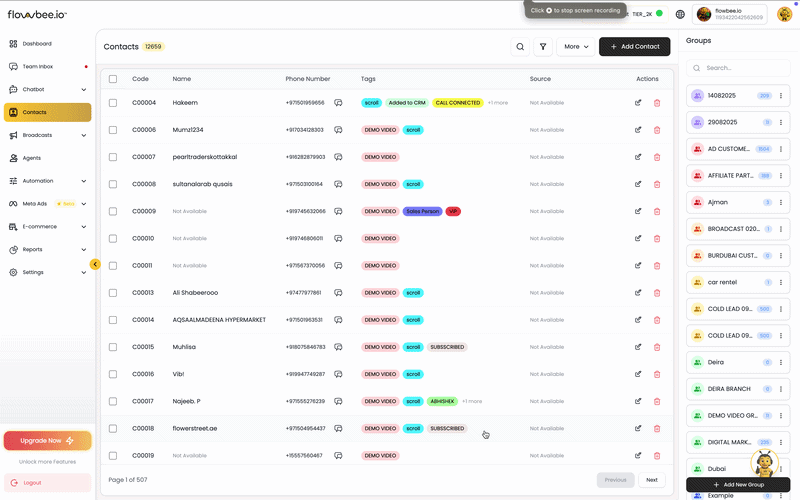Click the Add Contact button
The width and height of the screenshot is (800, 500).
click(634, 47)
